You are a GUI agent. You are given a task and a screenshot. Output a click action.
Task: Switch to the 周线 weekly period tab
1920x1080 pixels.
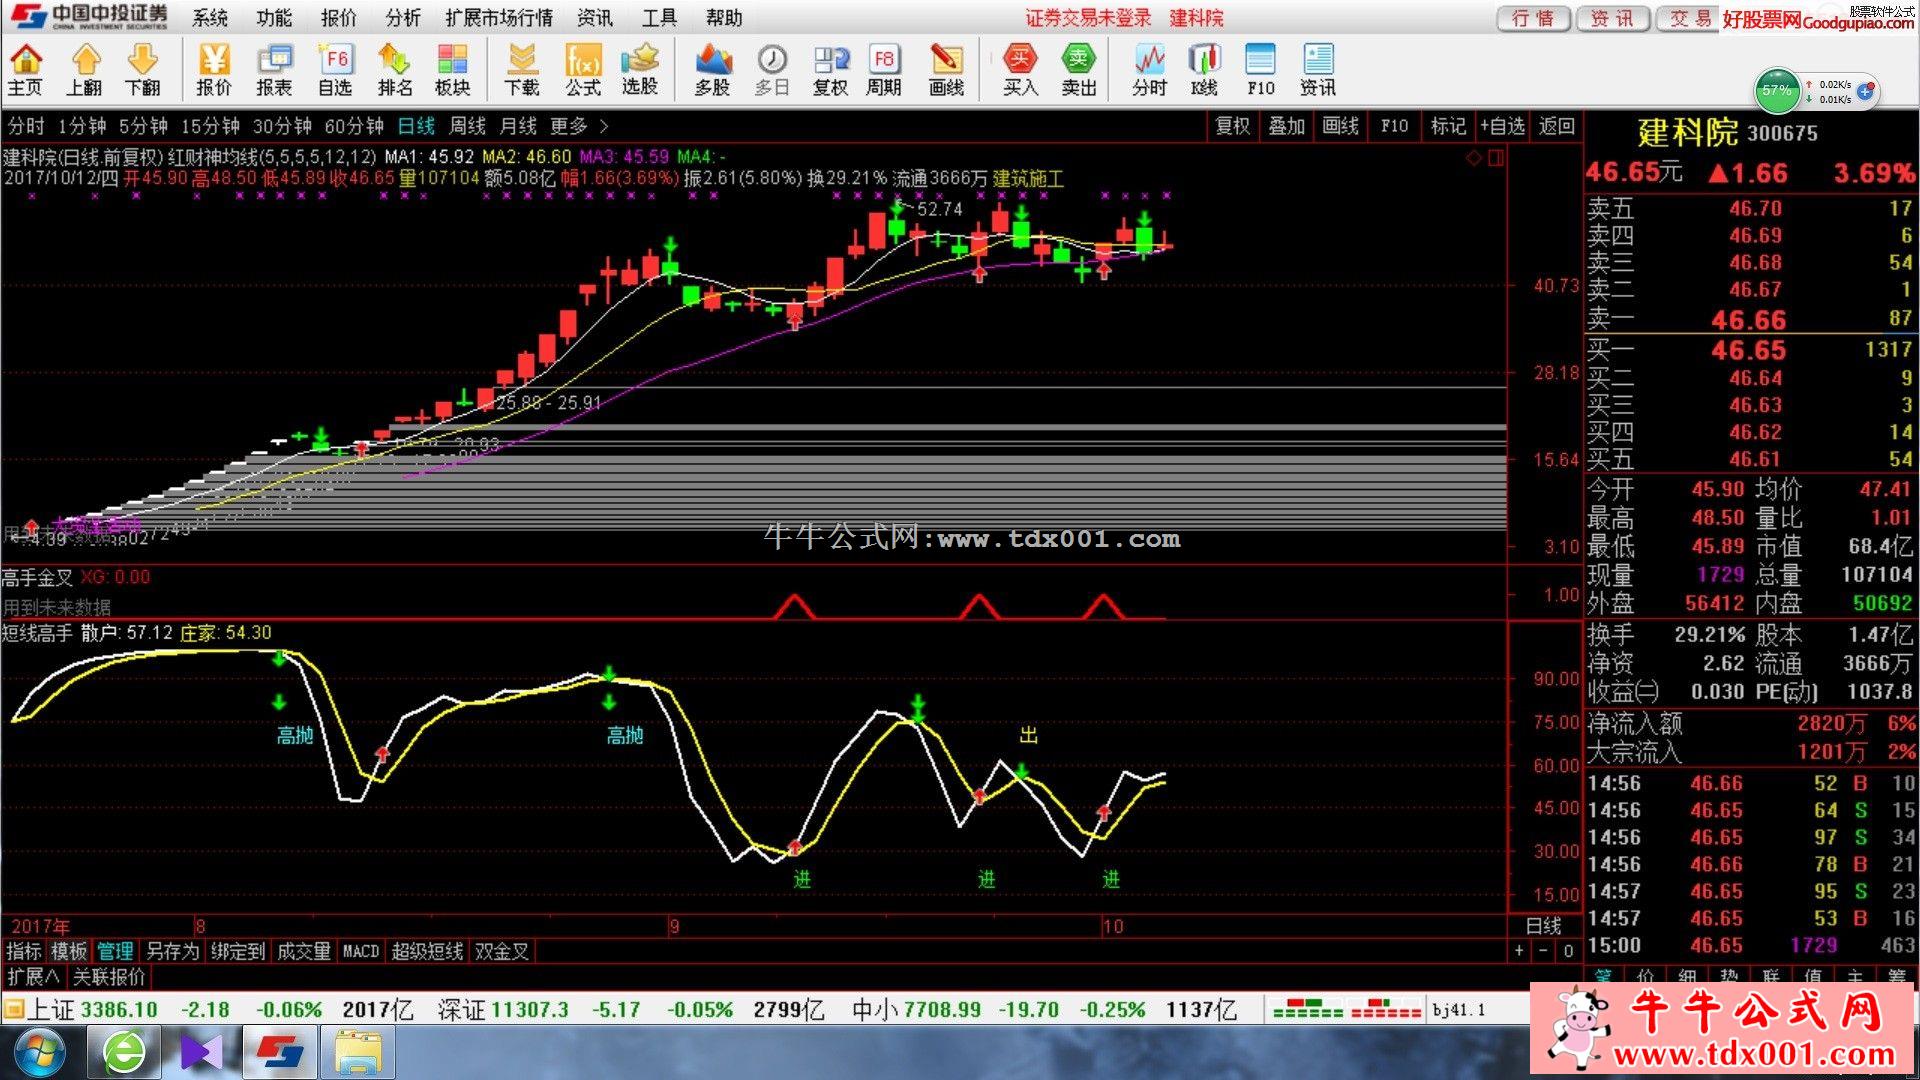[467, 126]
